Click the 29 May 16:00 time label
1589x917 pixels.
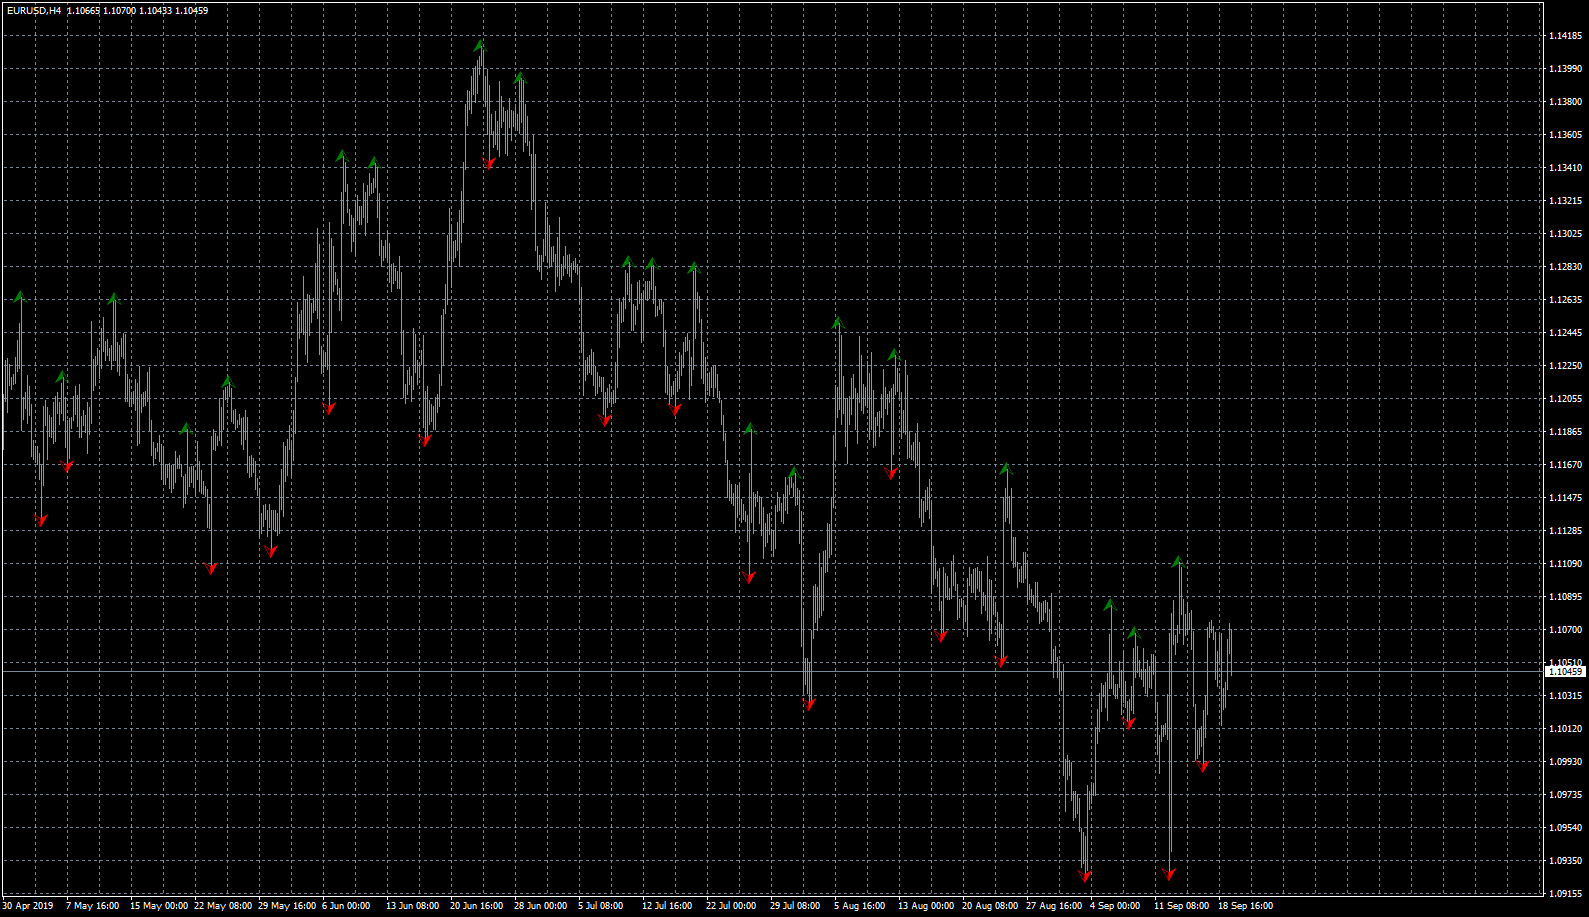[x=287, y=906]
